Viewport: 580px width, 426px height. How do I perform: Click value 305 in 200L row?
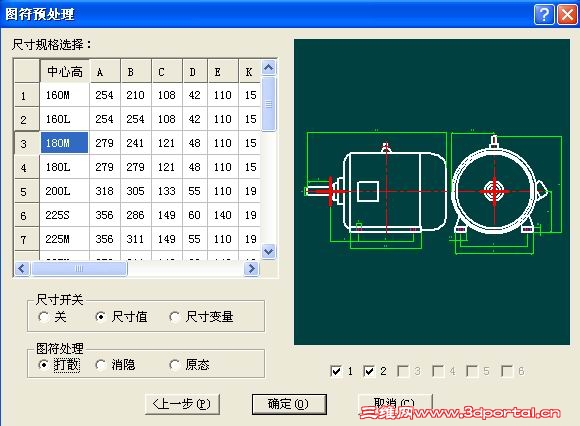tap(136, 191)
